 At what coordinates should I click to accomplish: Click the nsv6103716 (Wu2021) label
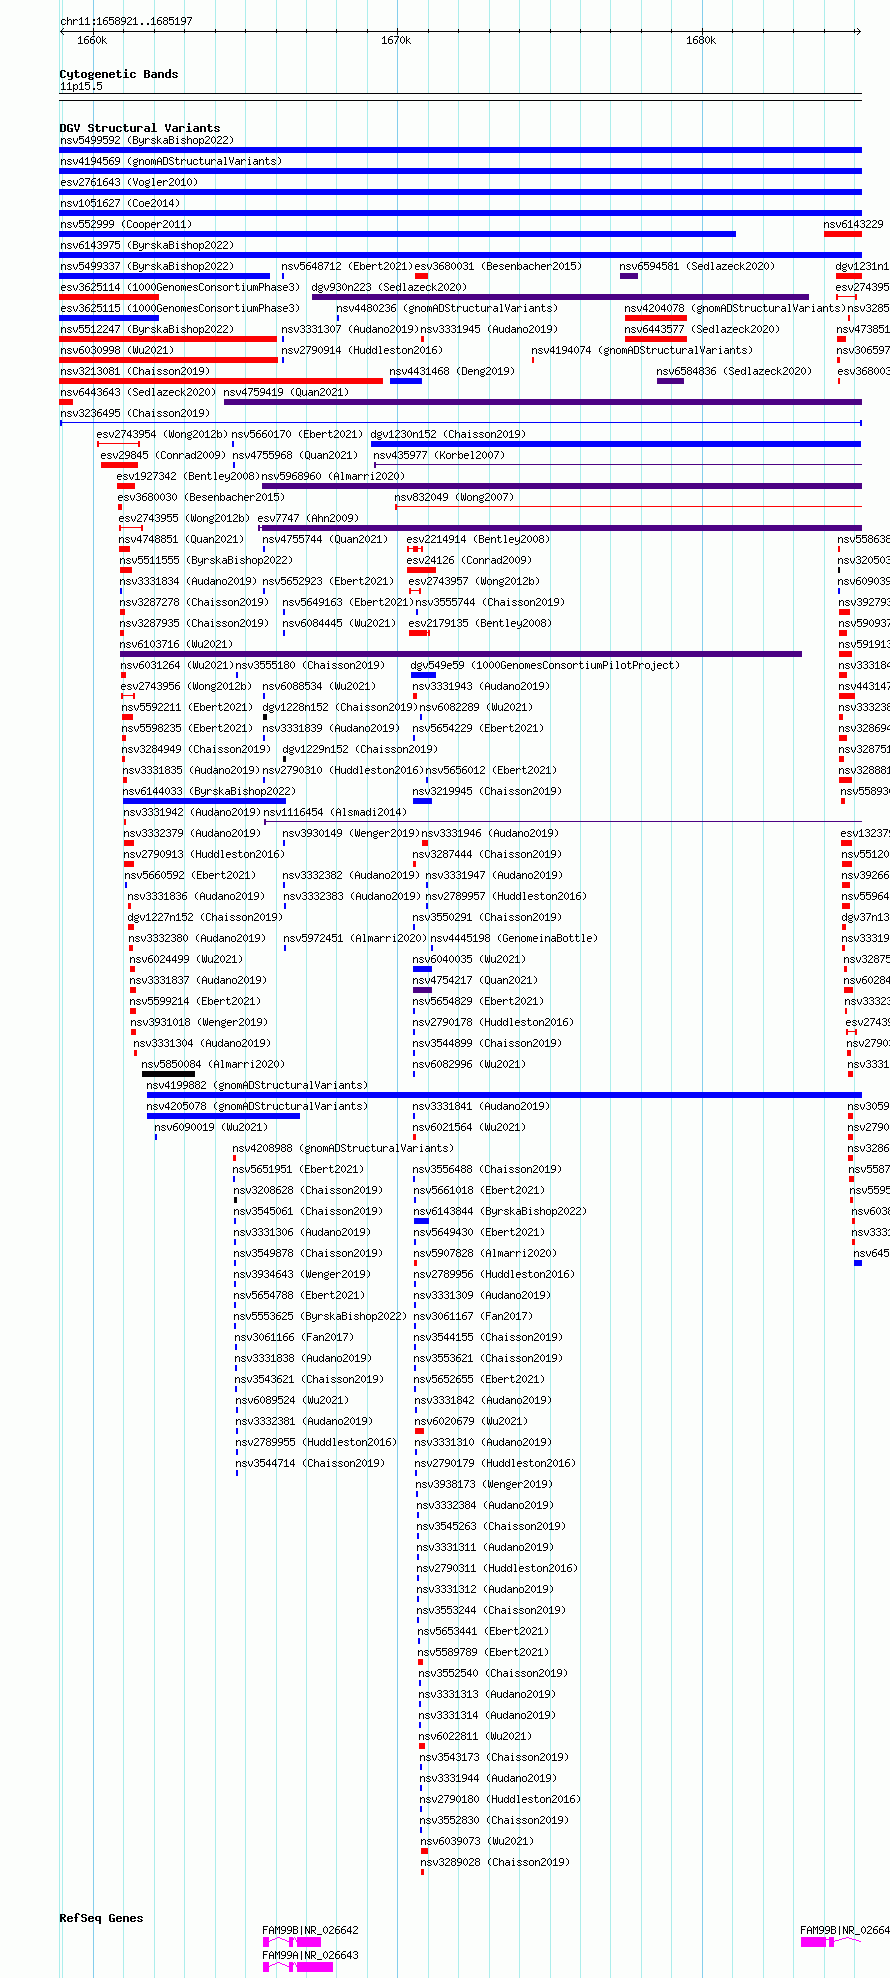point(176,644)
